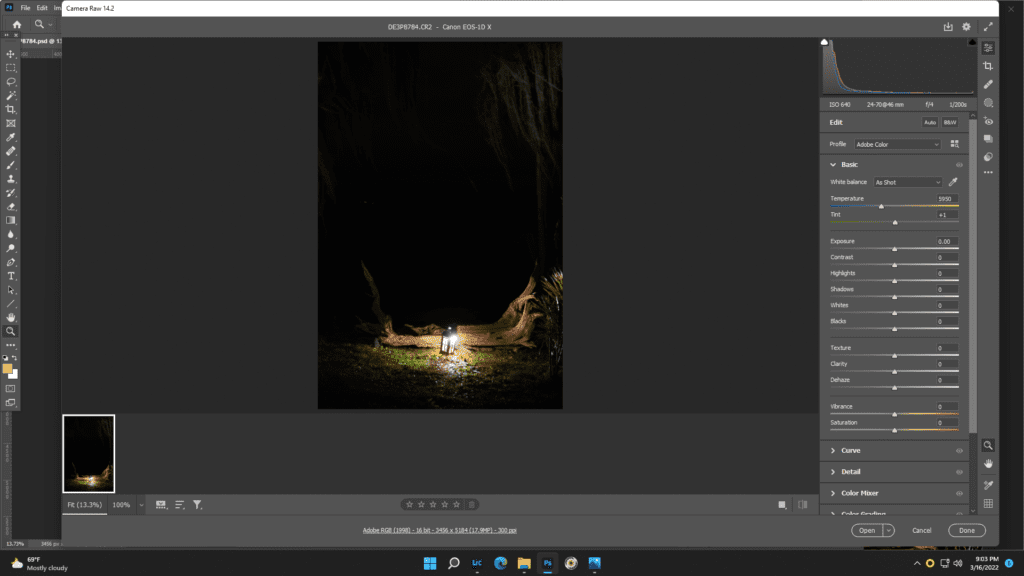The width and height of the screenshot is (1024, 576).
Task: Select the Pen tool in Photoshop
Action: coord(10,263)
